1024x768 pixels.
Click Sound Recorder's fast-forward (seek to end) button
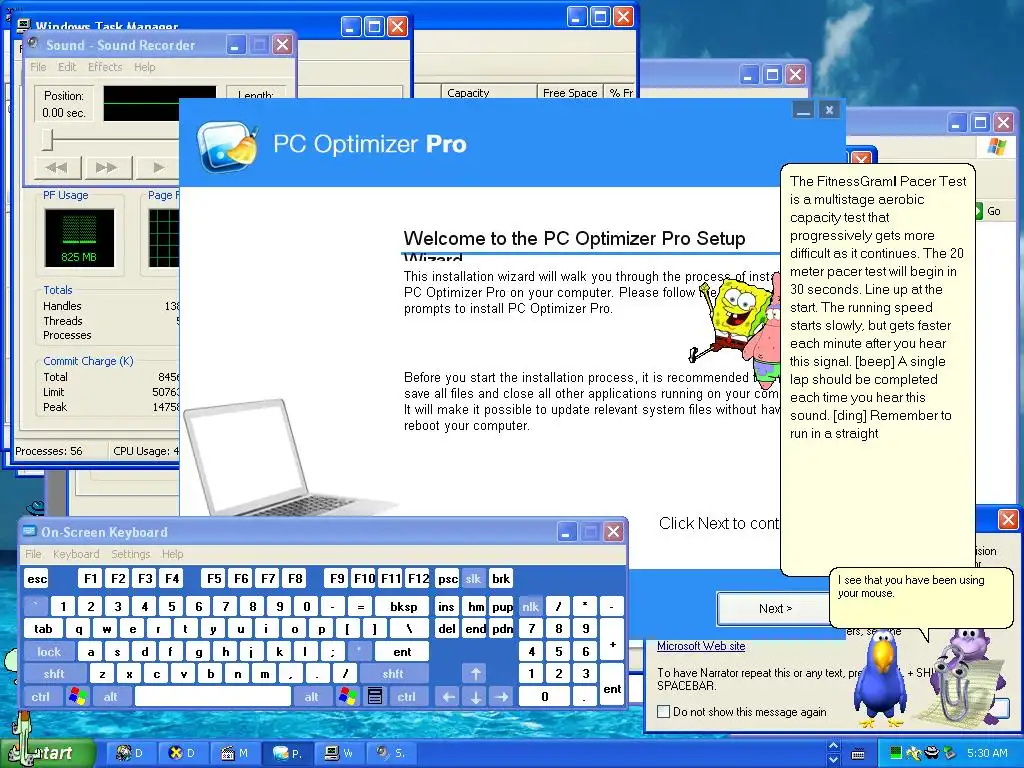click(x=106, y=167)
